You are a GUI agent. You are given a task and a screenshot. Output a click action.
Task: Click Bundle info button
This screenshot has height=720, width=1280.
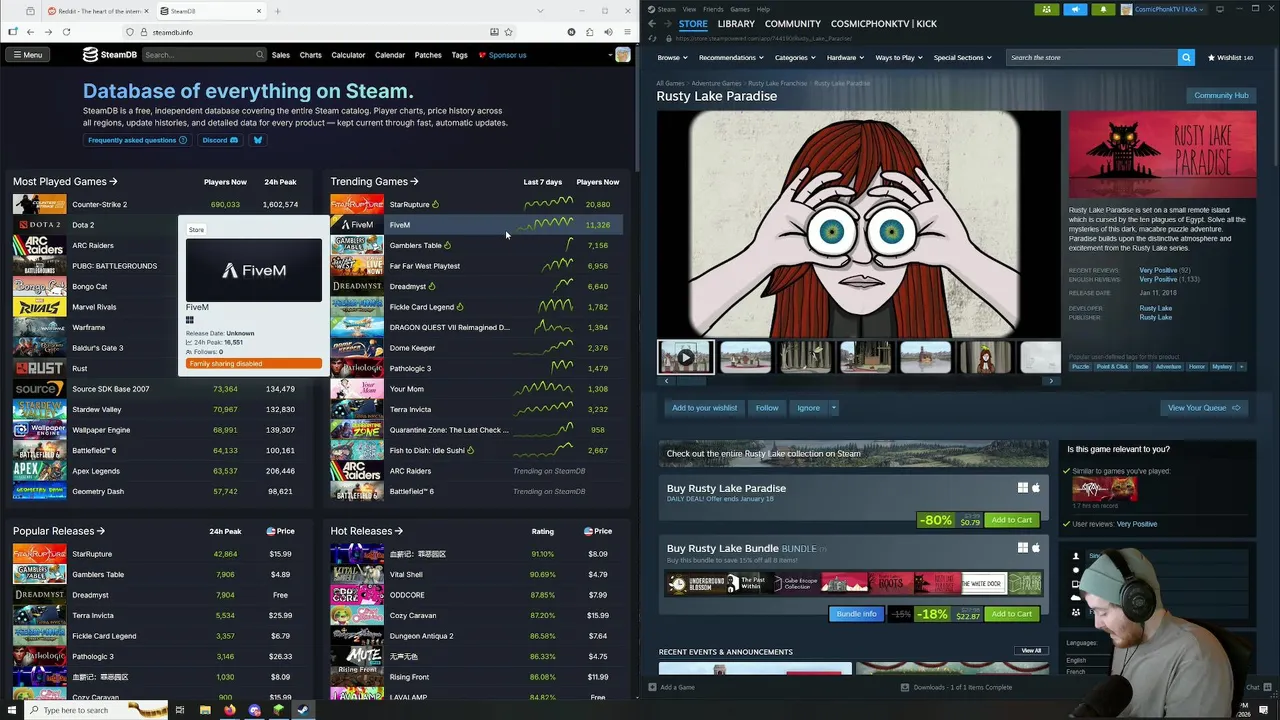pyautogui.click(x=856, y=614)
